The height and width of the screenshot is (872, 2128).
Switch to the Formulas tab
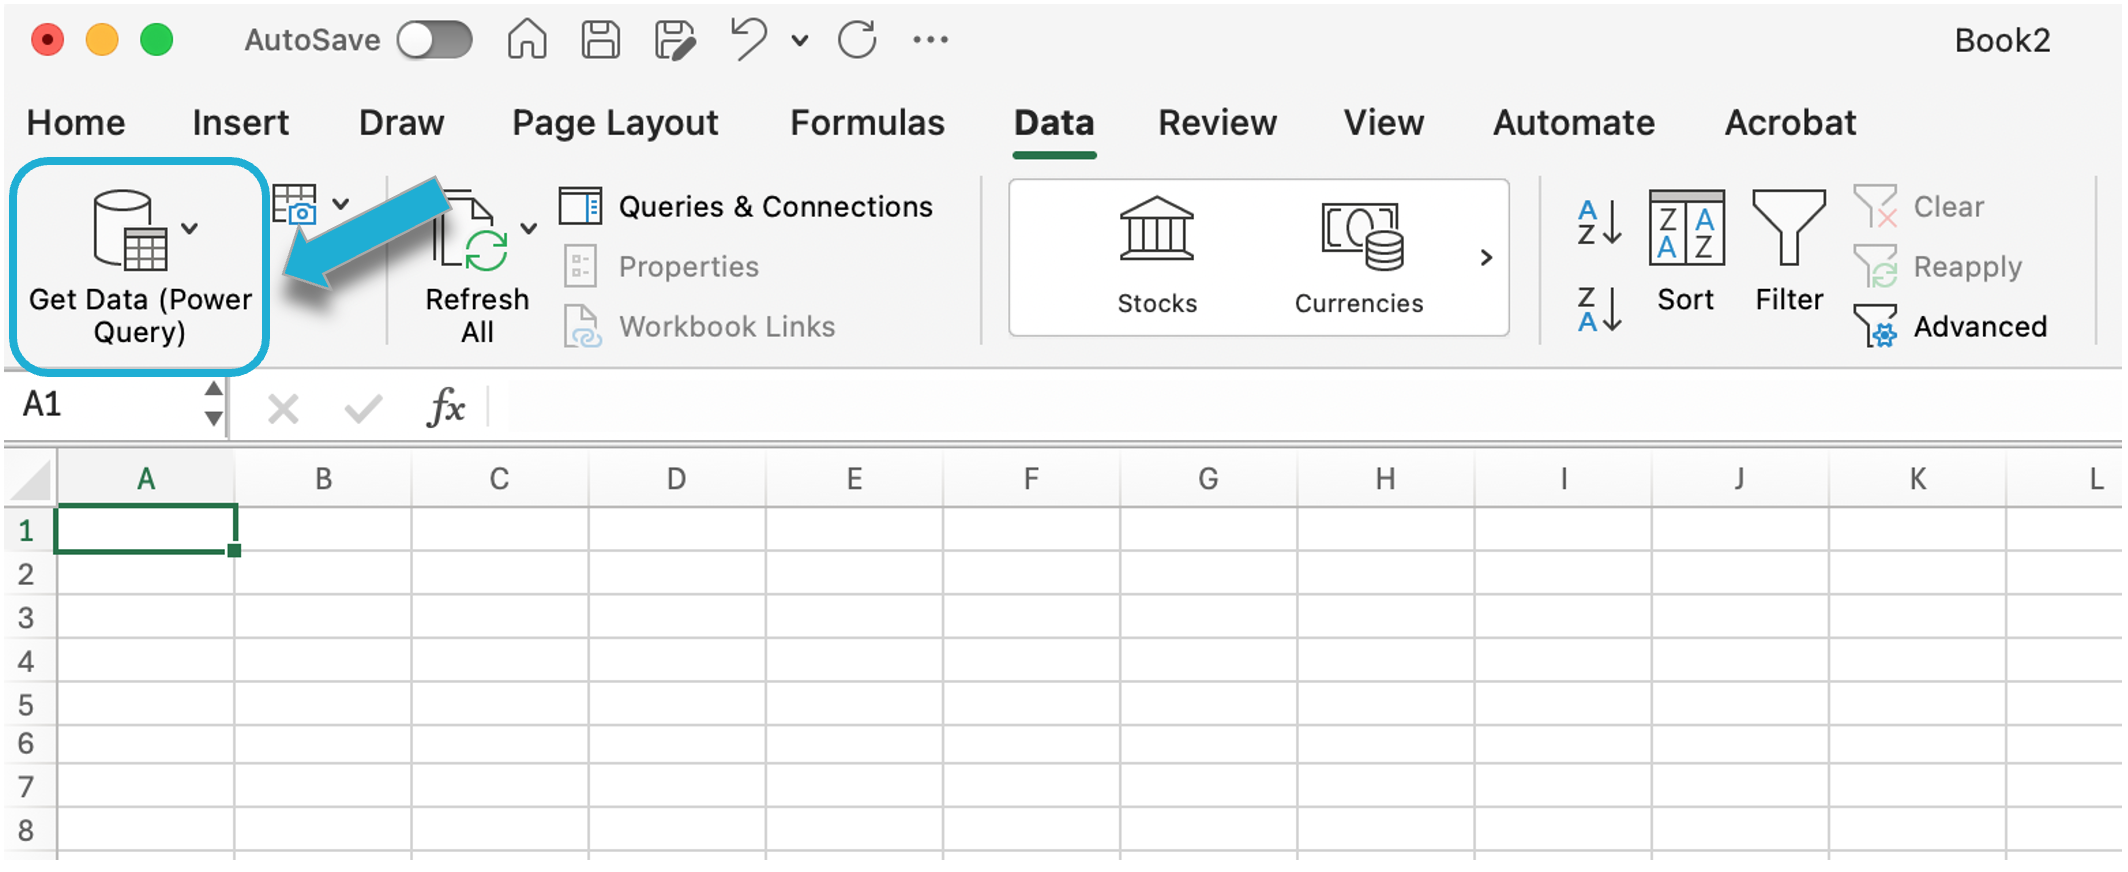(x=867, y=122)
